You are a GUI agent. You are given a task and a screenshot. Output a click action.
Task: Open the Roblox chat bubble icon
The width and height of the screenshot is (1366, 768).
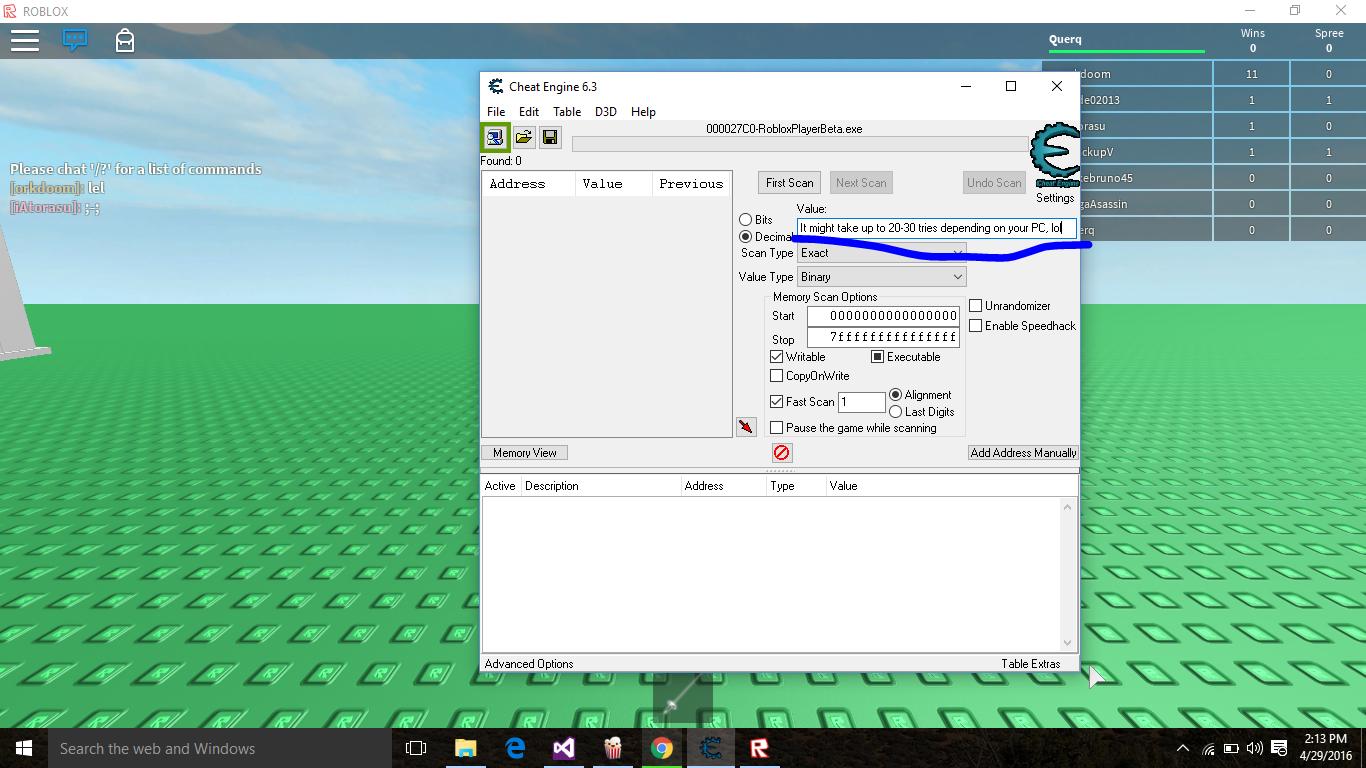(x=75, y=40)
